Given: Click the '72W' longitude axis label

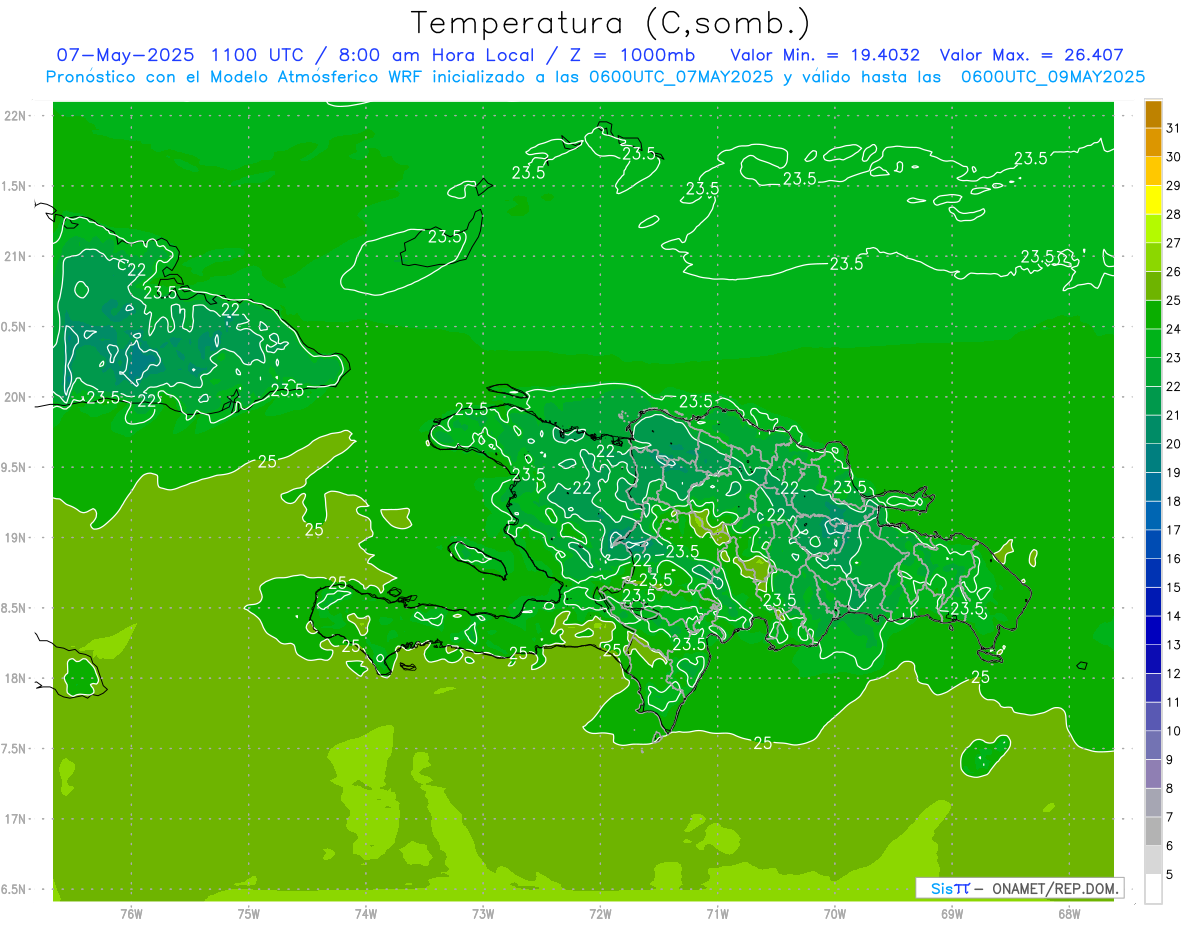Looking at the screenshot, I should click(x=600, y=913).
